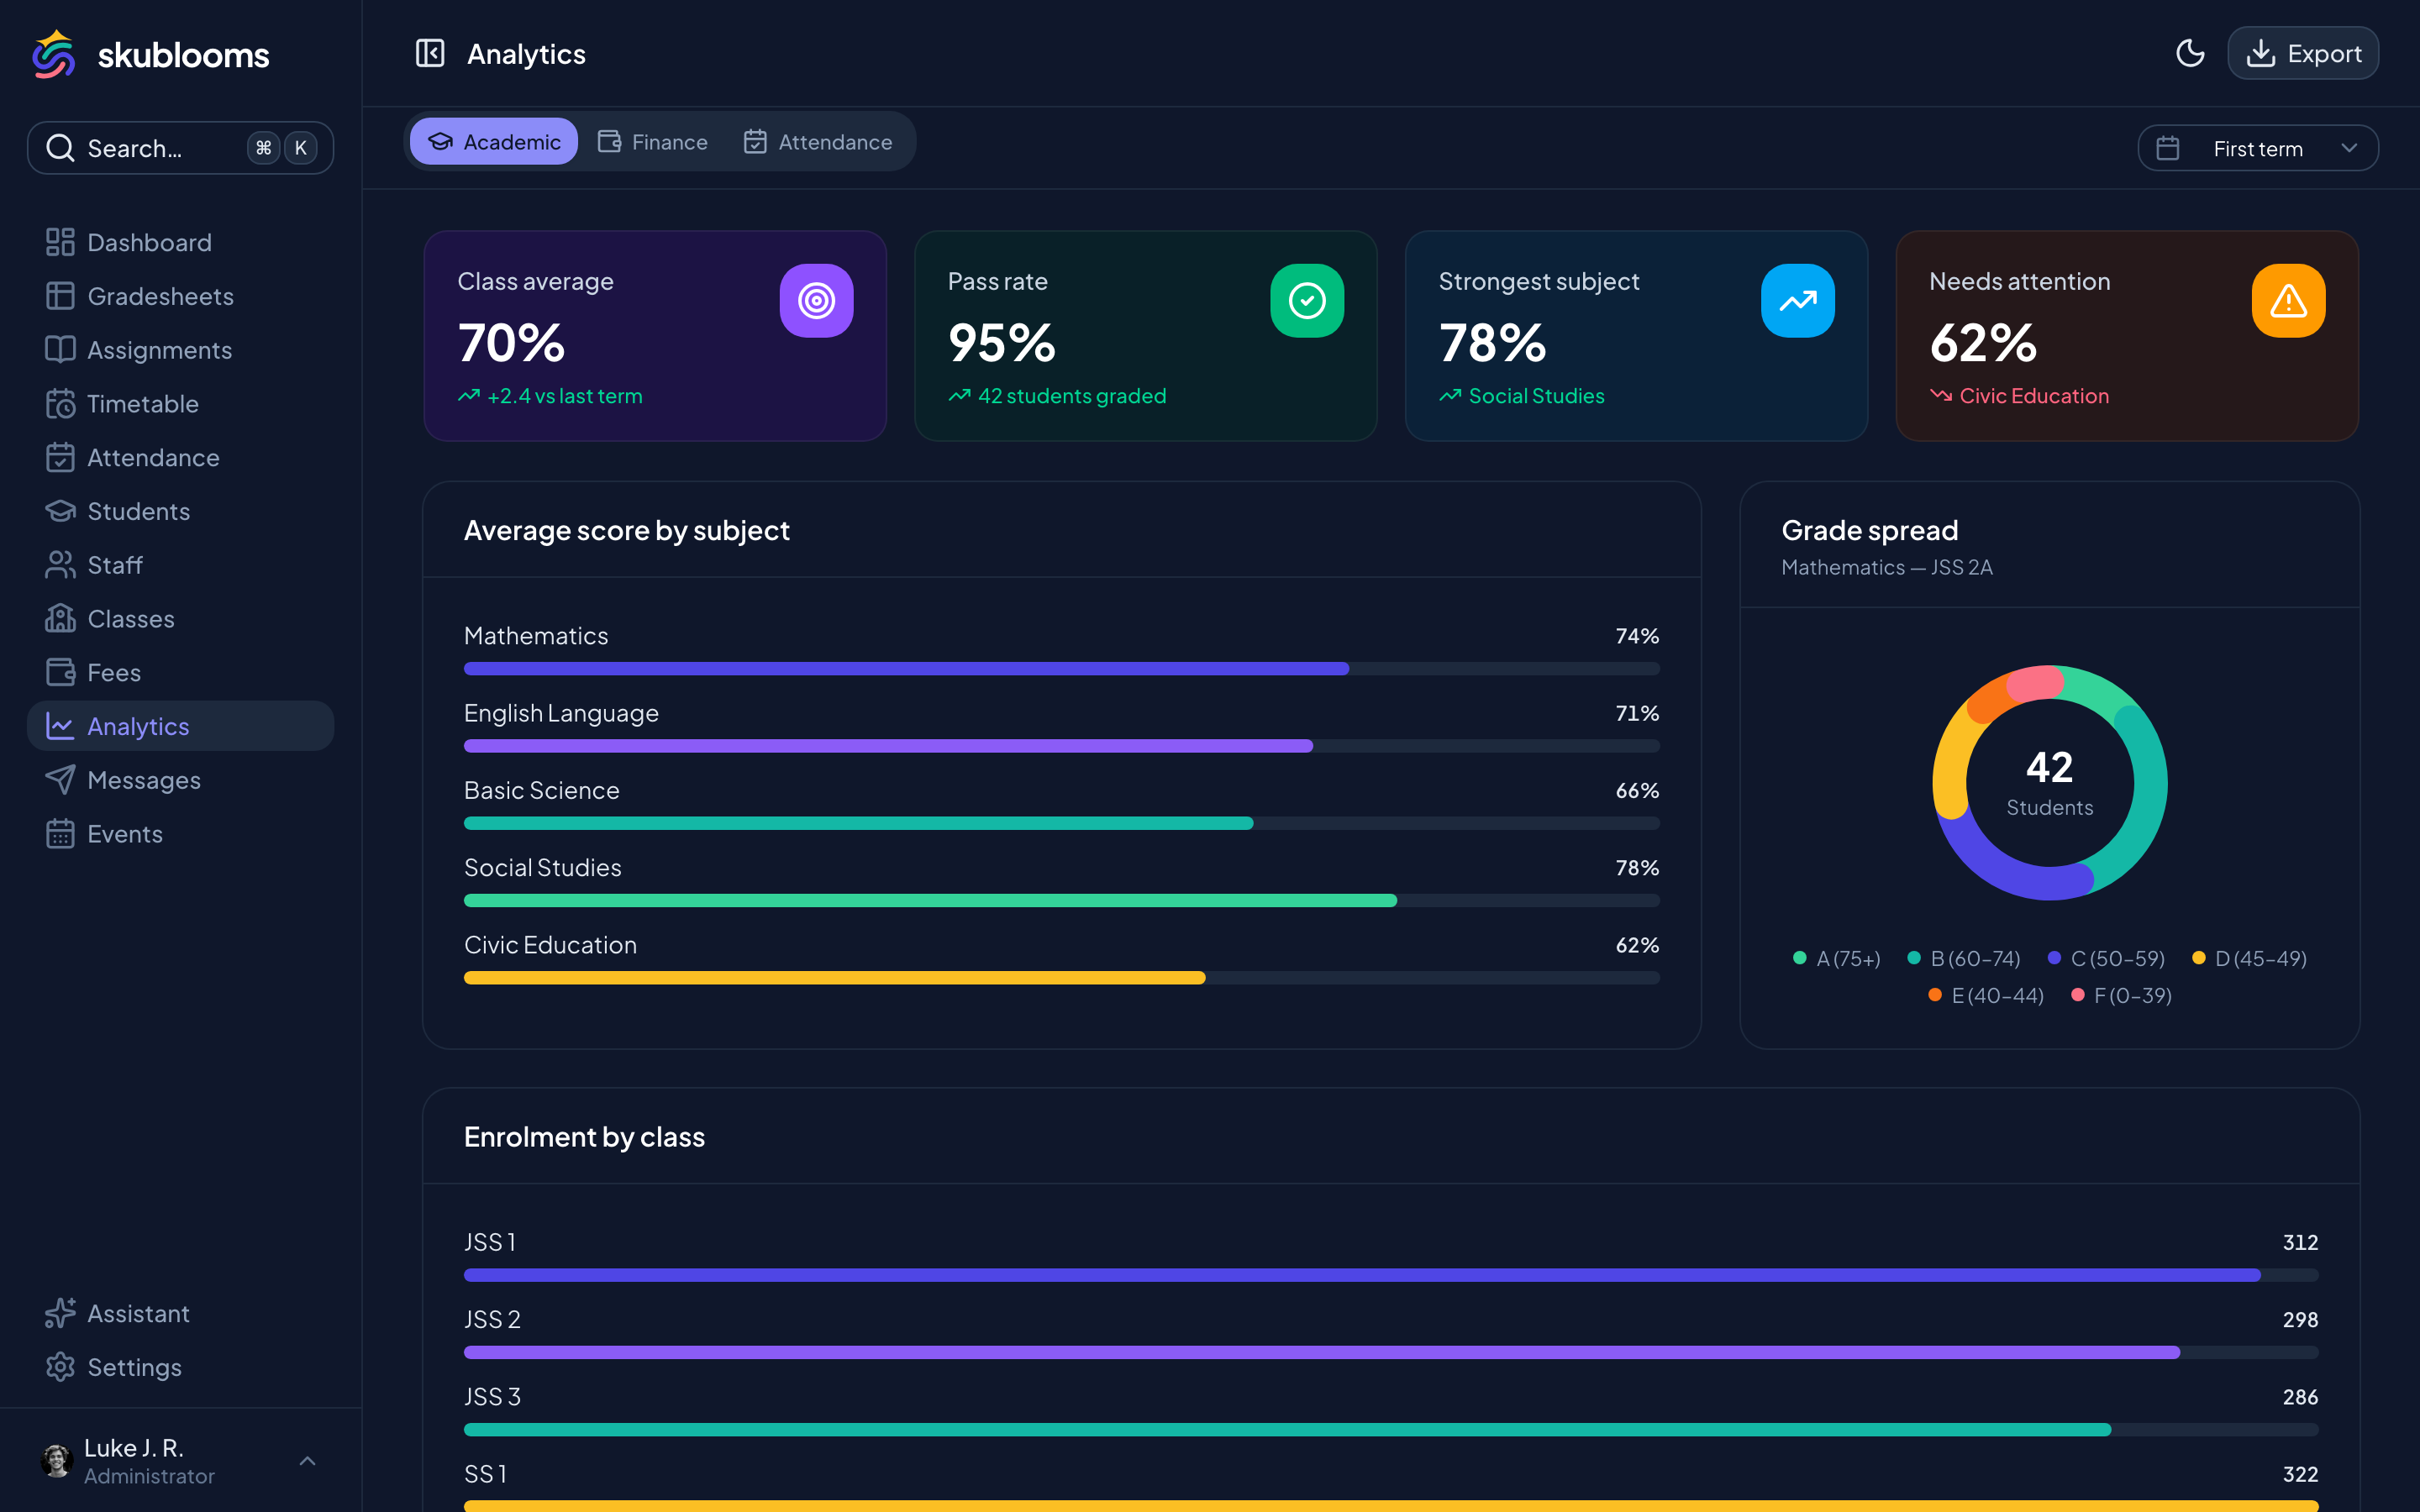The height and width of the screenshot is (1512, 2420).
Task: Click the 'Enrolment by class' heading
Action: [x=584, y=1137]
